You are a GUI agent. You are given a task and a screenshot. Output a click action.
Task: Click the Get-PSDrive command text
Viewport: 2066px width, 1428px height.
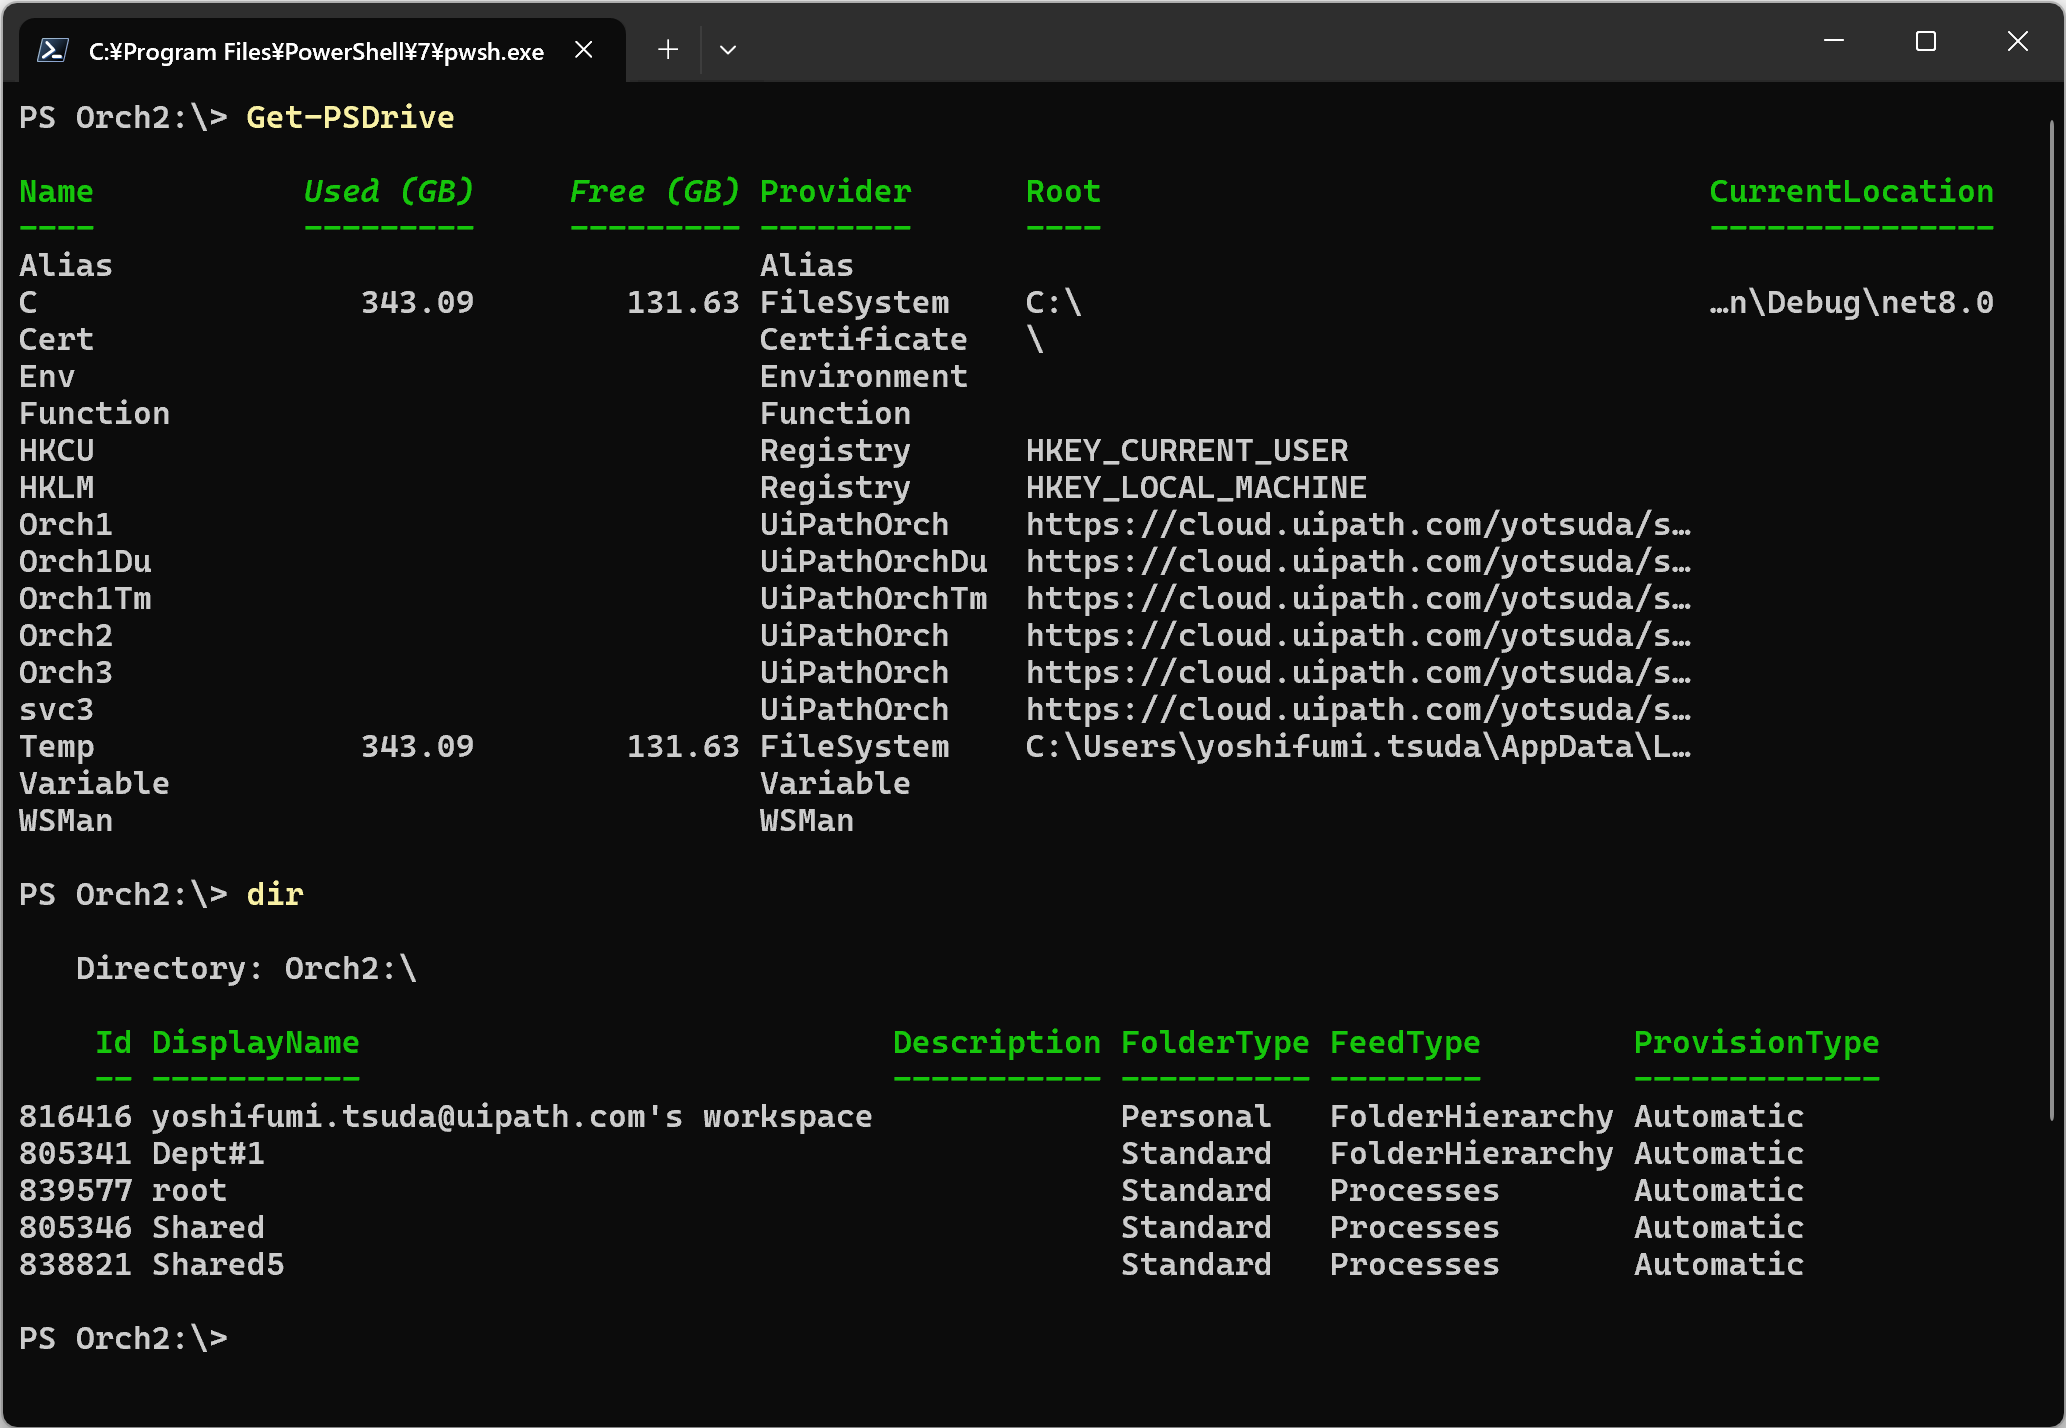pyautogui.click(x=350, y=117)
